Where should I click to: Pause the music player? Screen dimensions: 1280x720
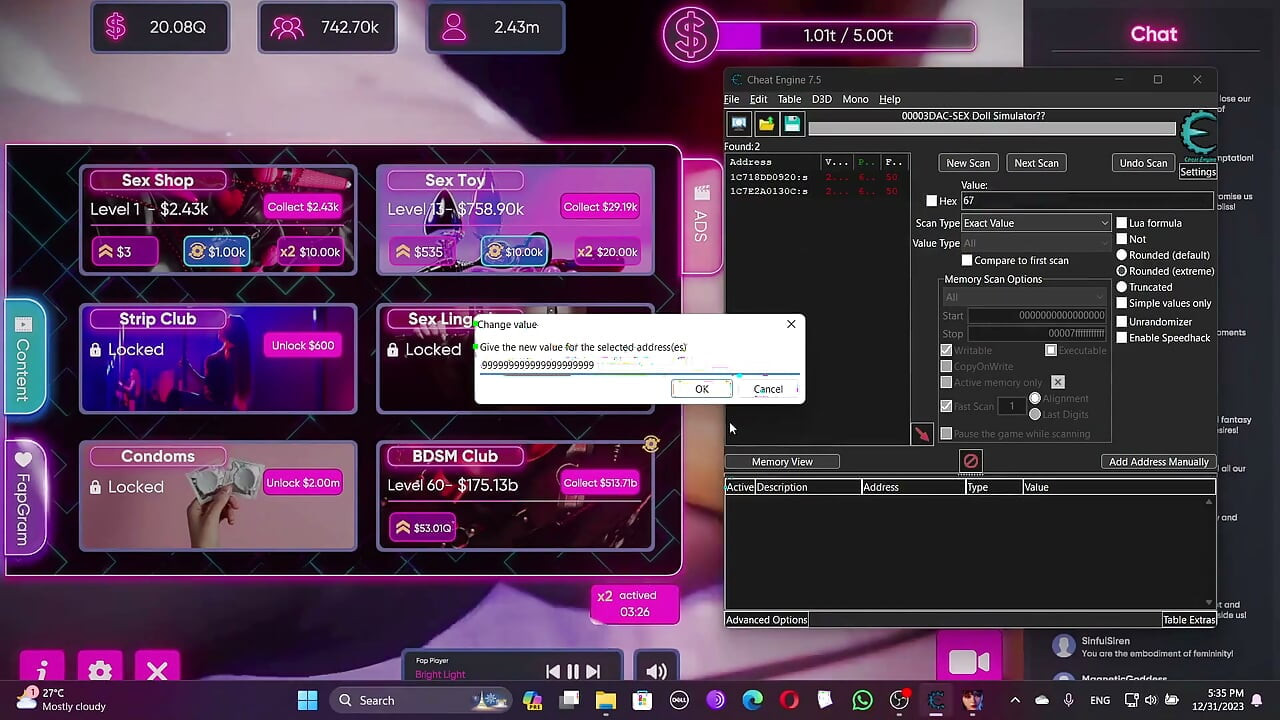point(573,672)
